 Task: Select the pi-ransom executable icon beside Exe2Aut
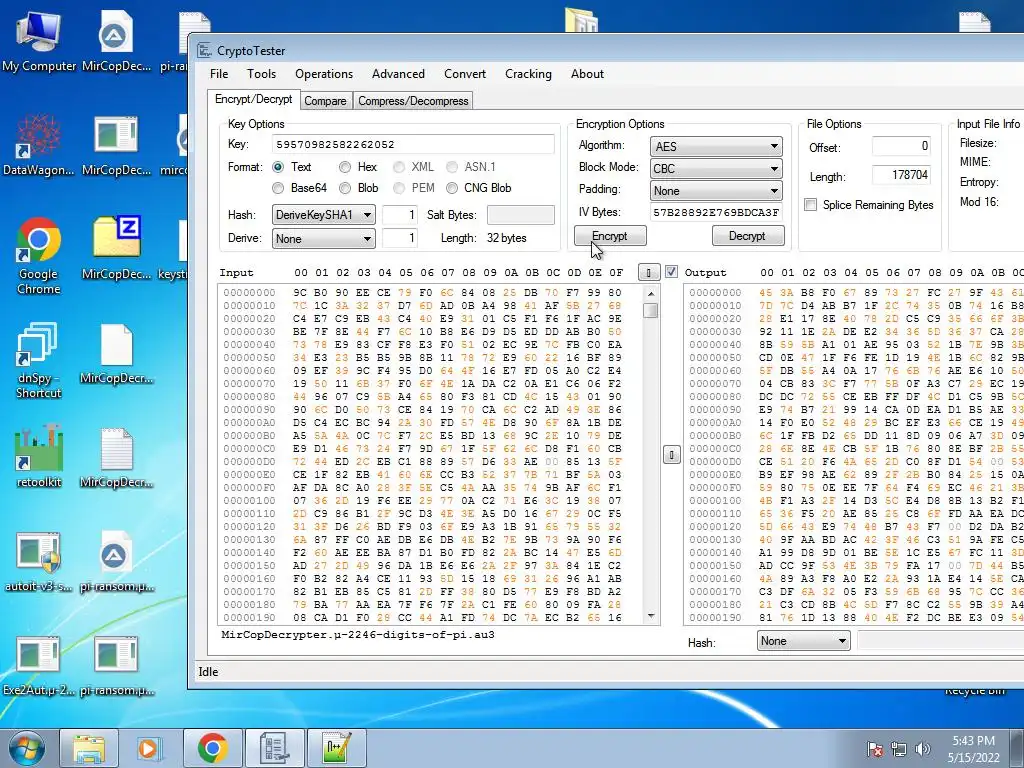[117, 666]
